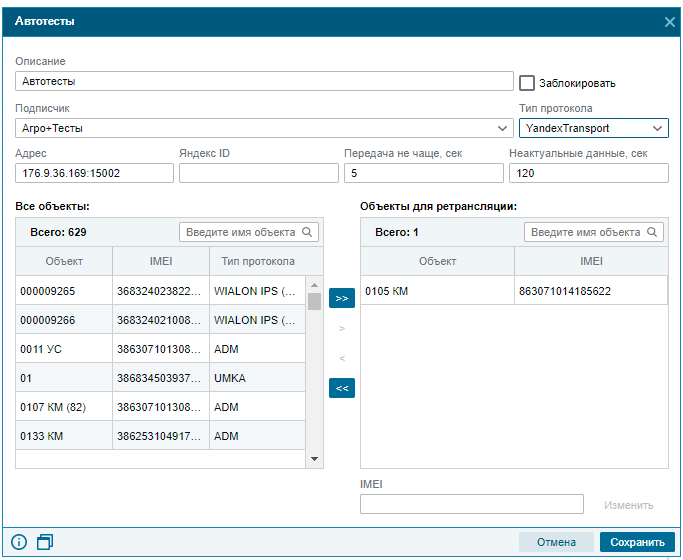Remove all objects with << button

pyautogui.click(x=342, y=388)
